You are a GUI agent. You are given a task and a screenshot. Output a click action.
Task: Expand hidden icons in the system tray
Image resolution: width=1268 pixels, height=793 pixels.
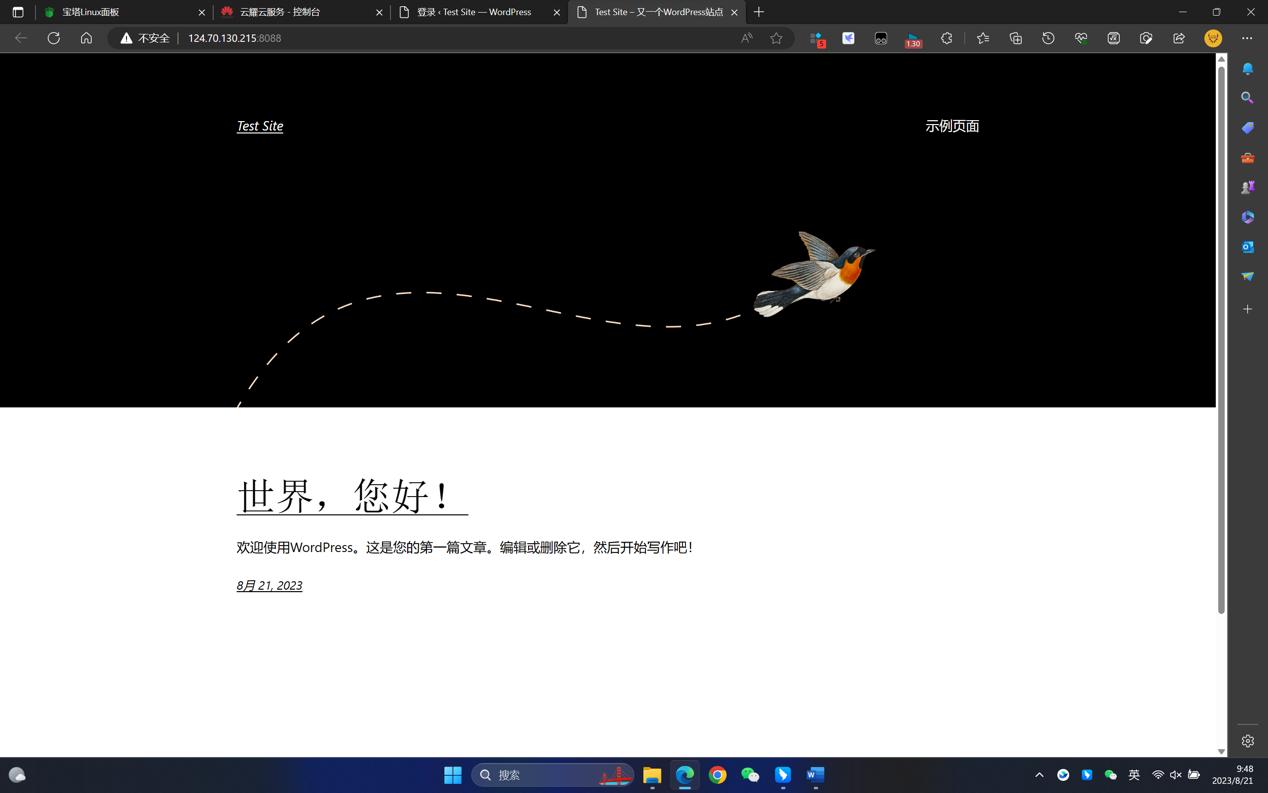[x=1040, y=775]
